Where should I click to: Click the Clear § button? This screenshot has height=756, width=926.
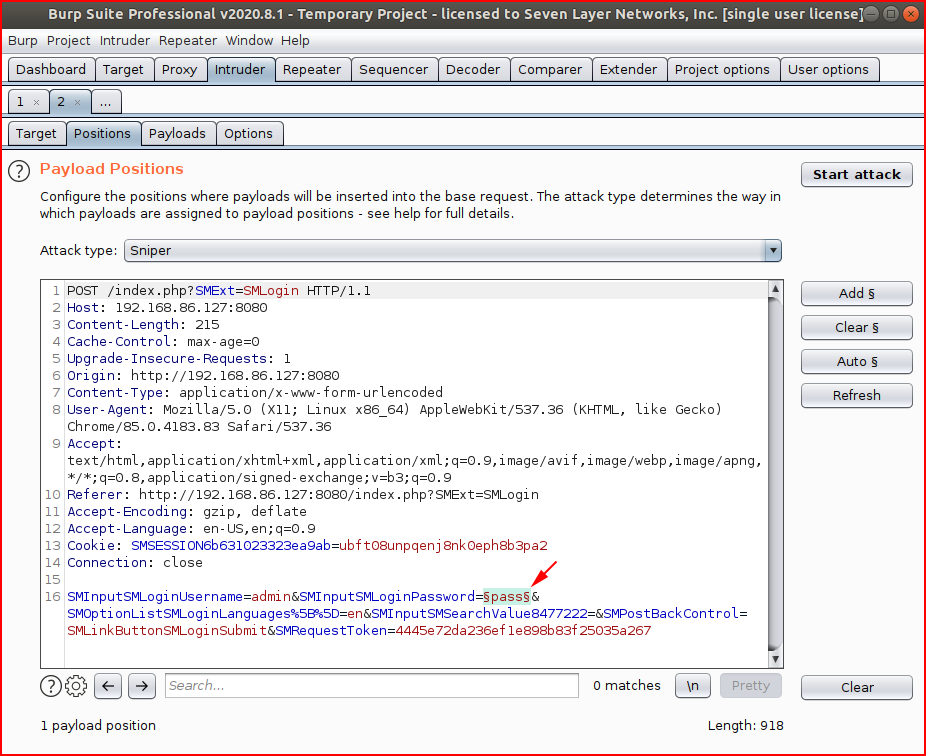[857, 328]
